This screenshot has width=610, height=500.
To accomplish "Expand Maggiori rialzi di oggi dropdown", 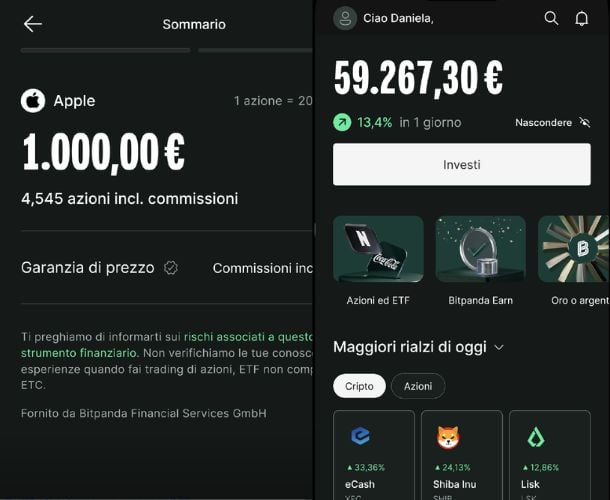I will [x=499, y=347].
